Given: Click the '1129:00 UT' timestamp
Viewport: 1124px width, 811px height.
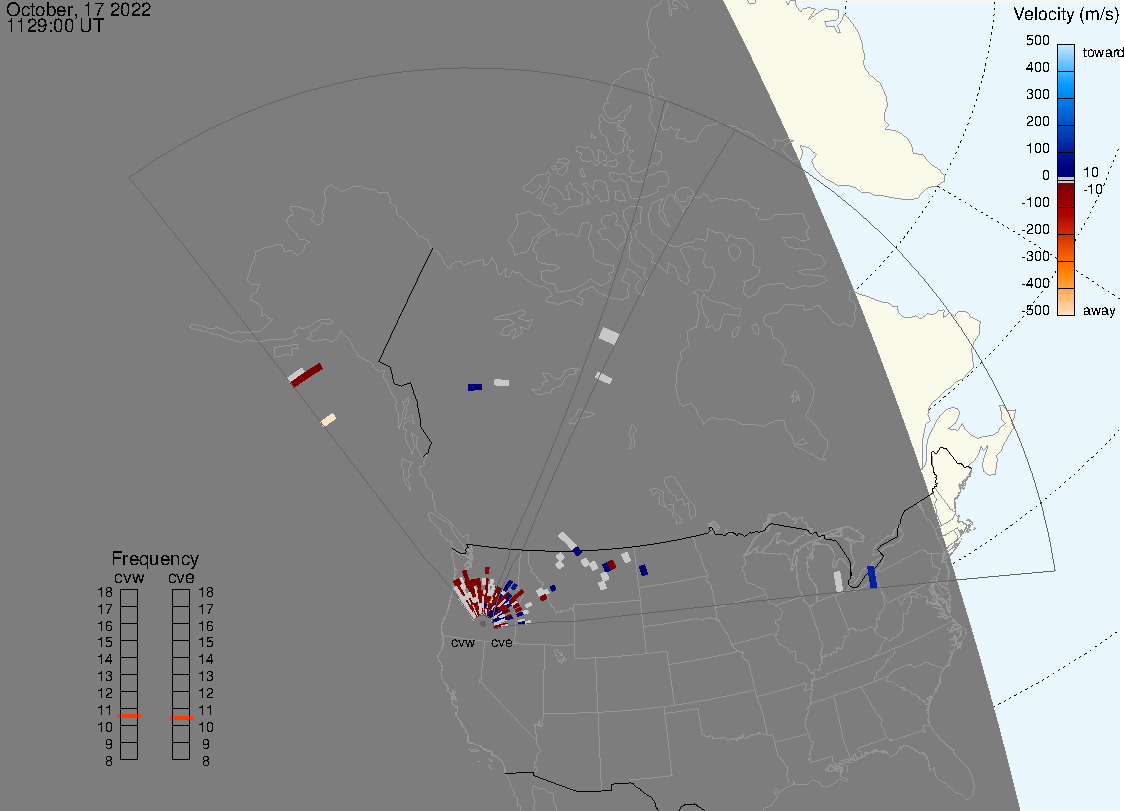Looking at the screenshot, I should pos(55,26).
